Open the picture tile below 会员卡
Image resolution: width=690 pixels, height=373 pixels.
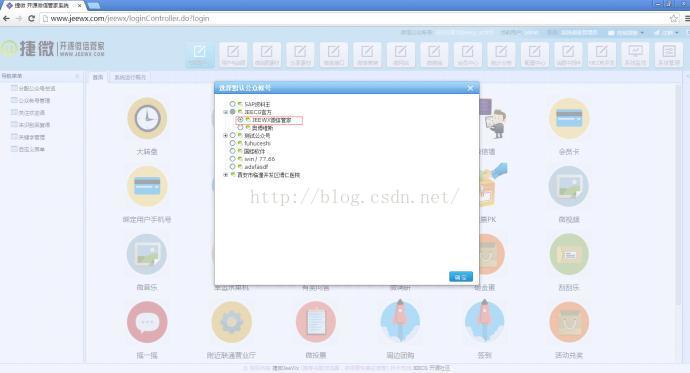tap(569, 186)
